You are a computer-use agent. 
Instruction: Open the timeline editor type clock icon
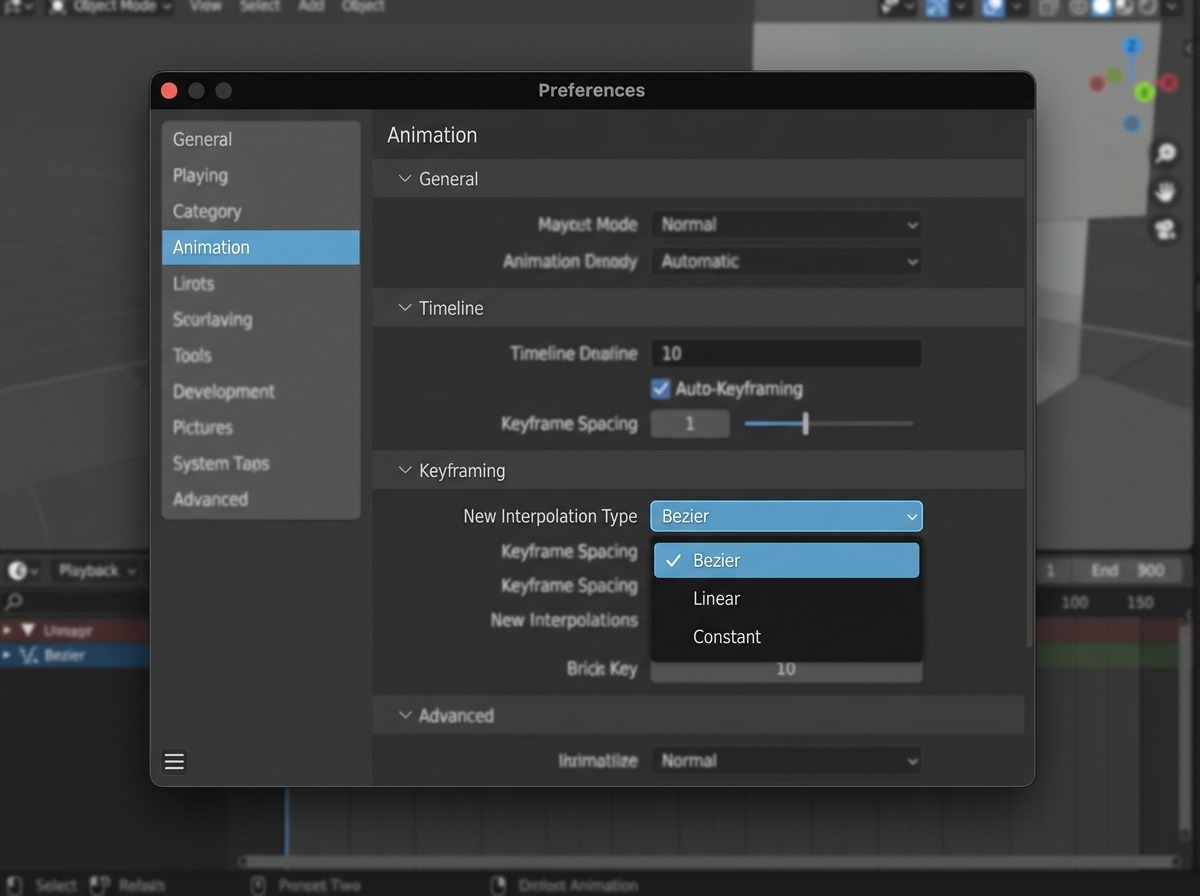point(18,571)
